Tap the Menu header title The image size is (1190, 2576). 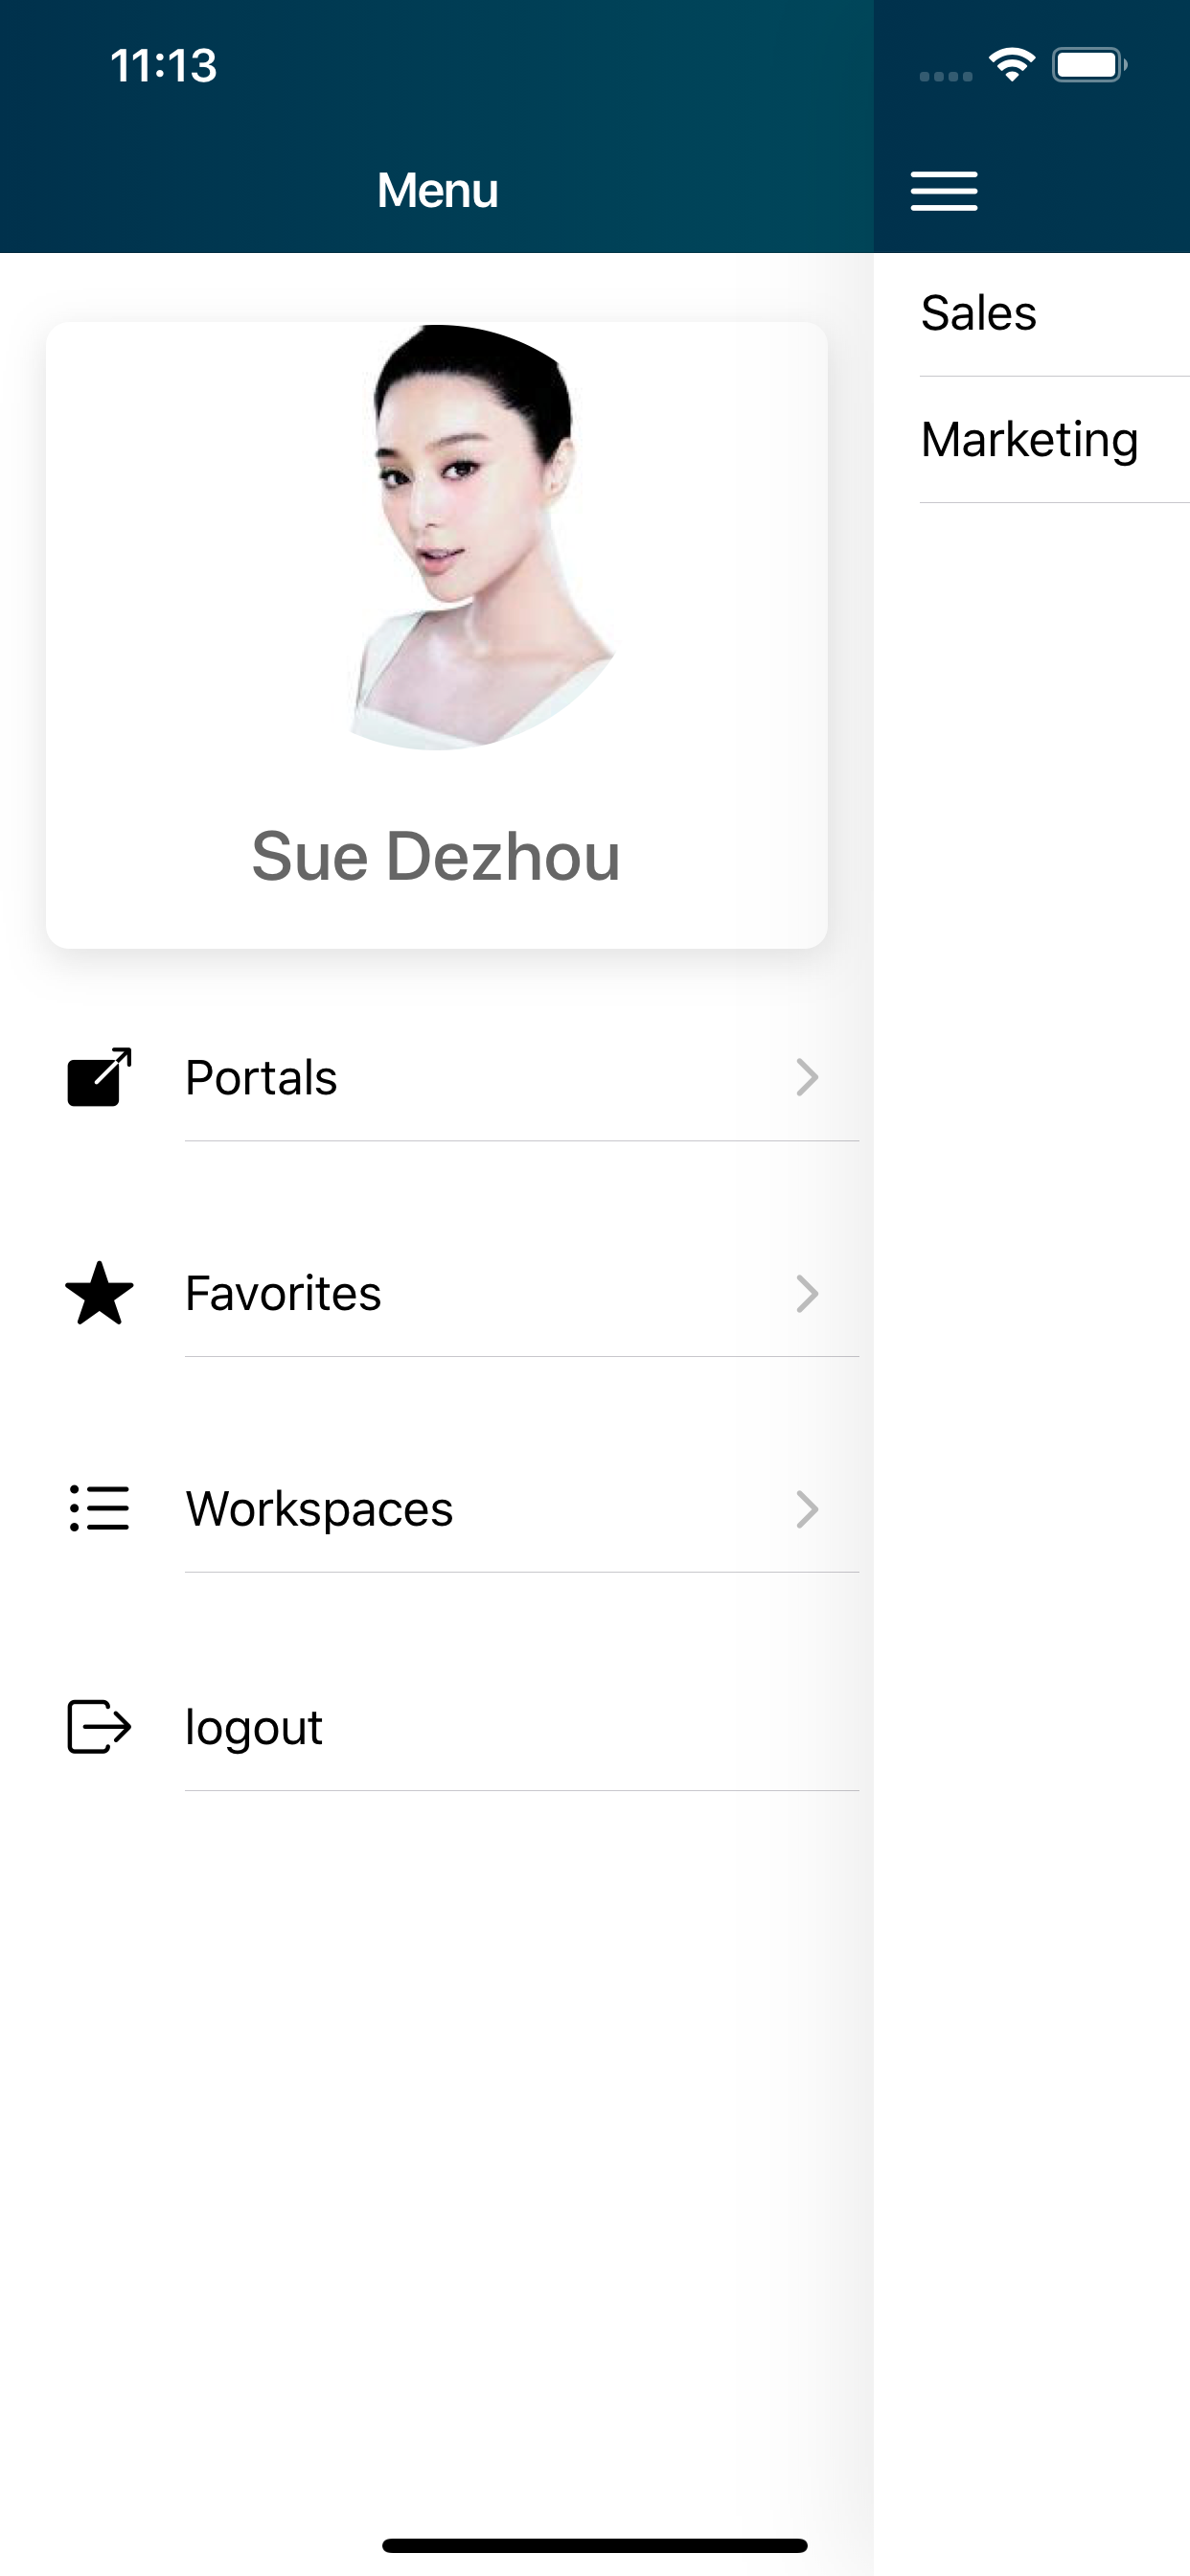pos(437,190)
